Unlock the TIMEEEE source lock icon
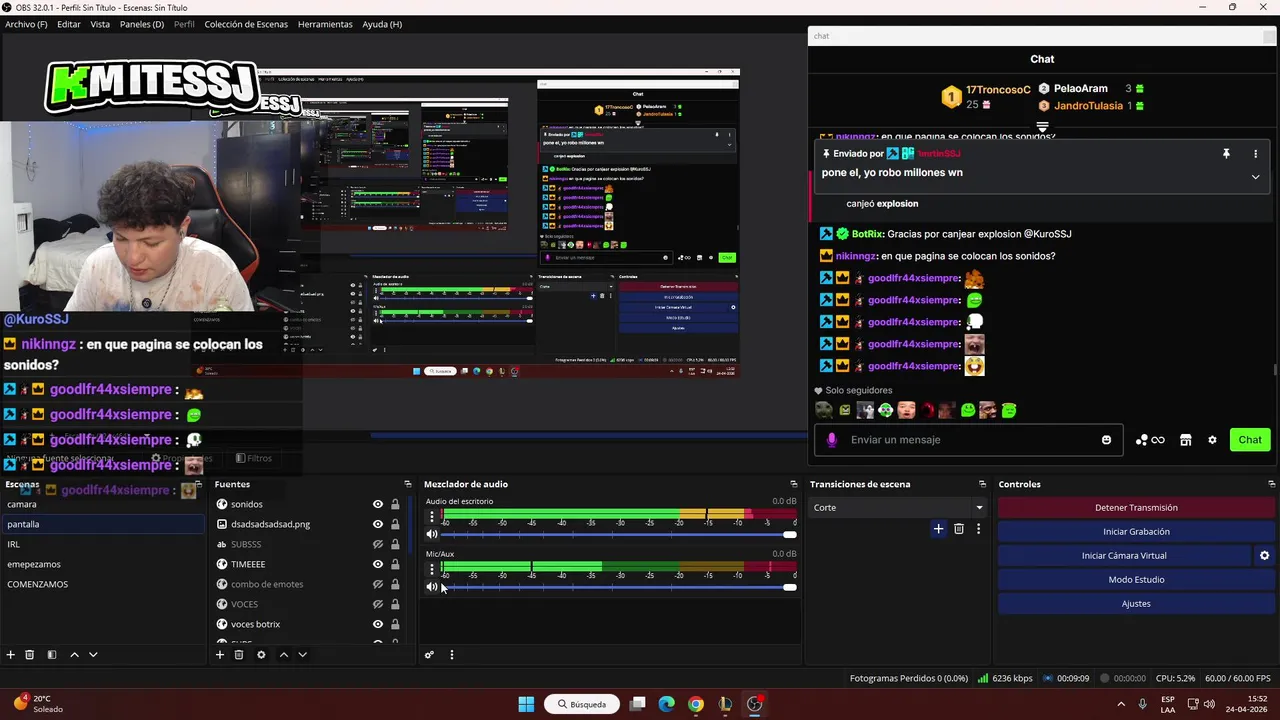1280x720 pixels. (395, 564)
